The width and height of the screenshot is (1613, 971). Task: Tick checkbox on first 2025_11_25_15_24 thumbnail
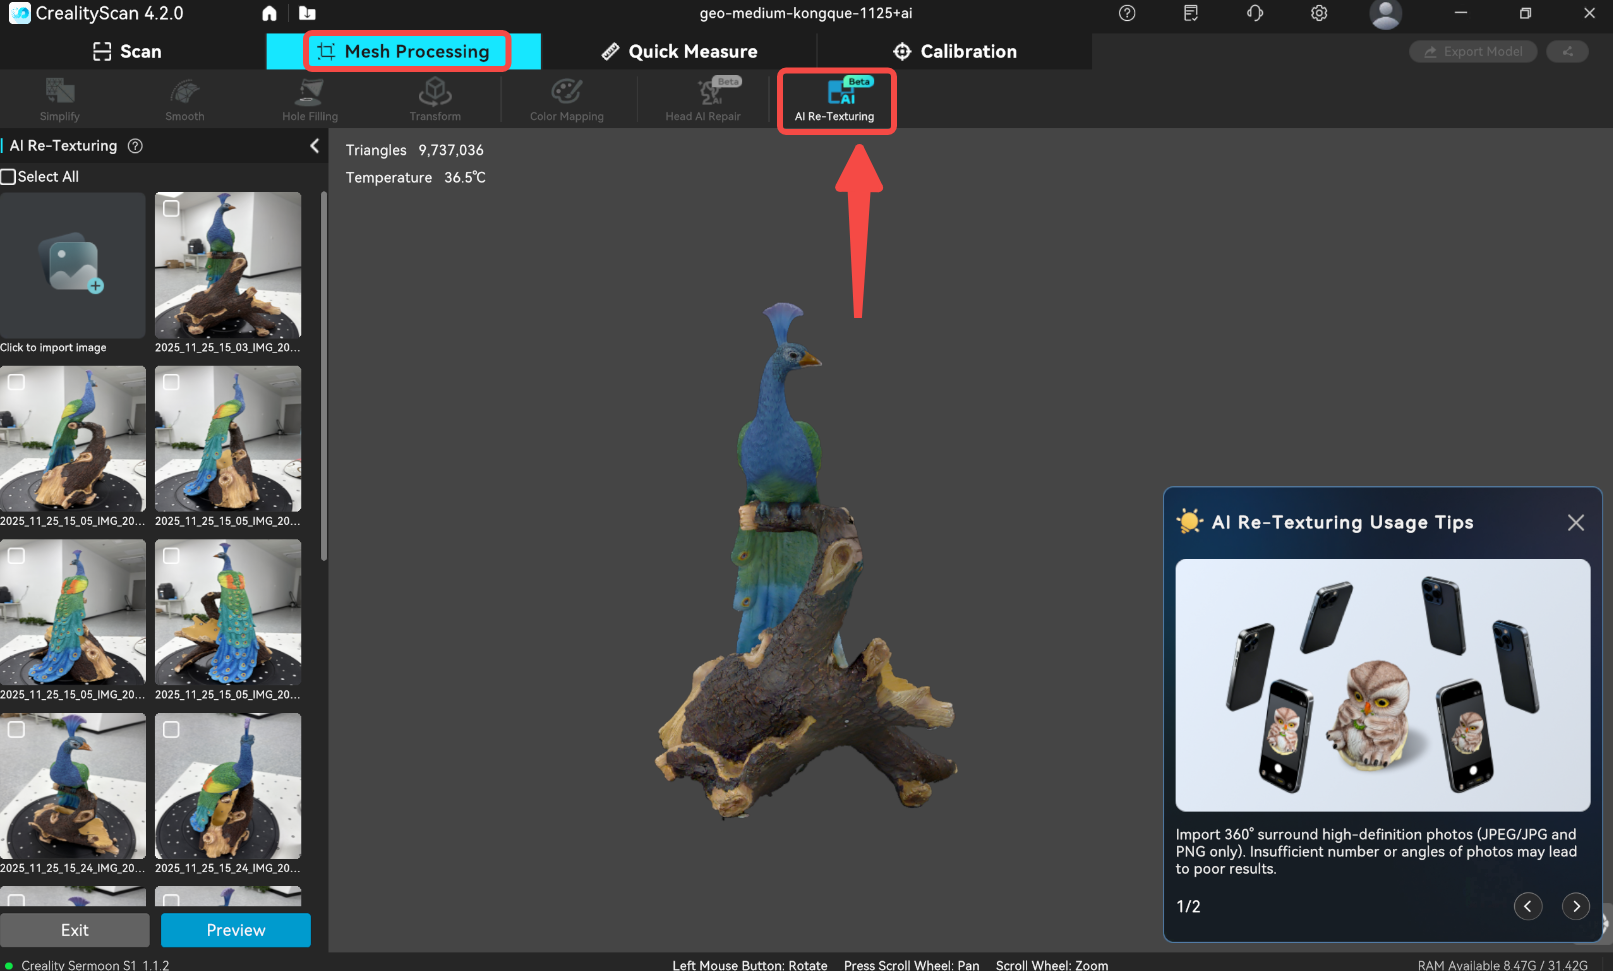pyautogui.click(x=16, y=729)
